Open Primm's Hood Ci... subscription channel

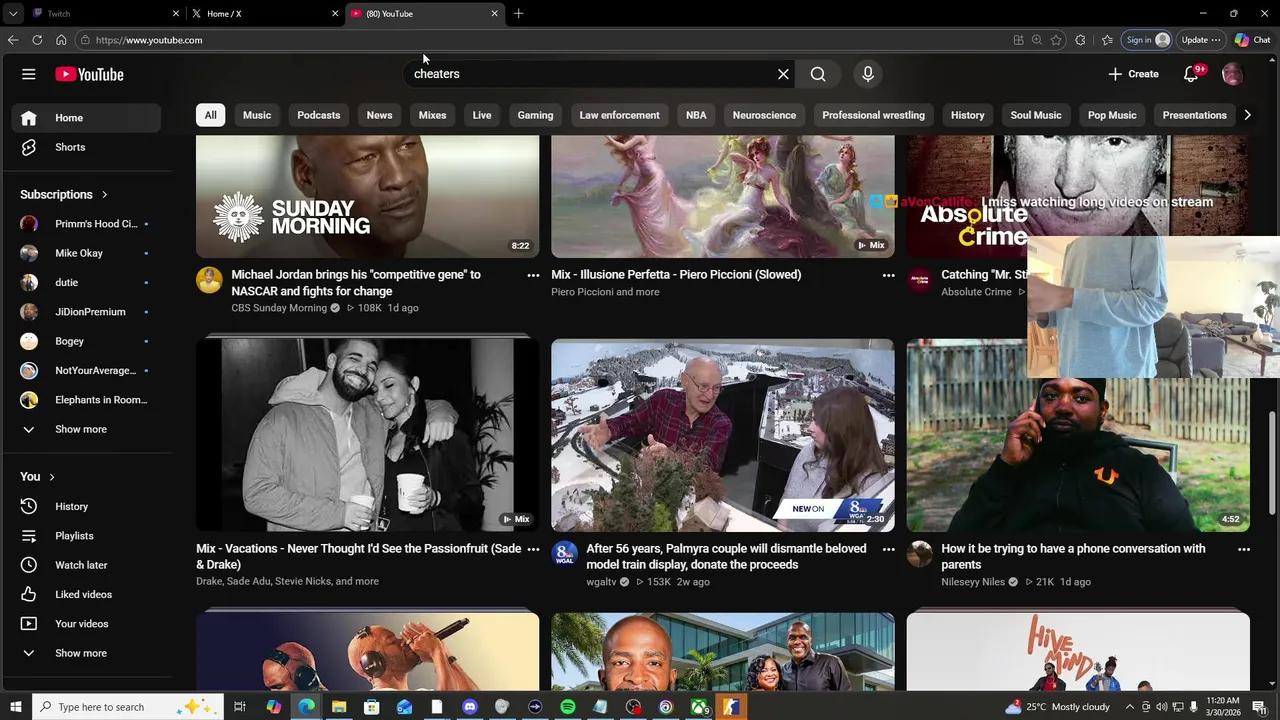pos(86,224)
